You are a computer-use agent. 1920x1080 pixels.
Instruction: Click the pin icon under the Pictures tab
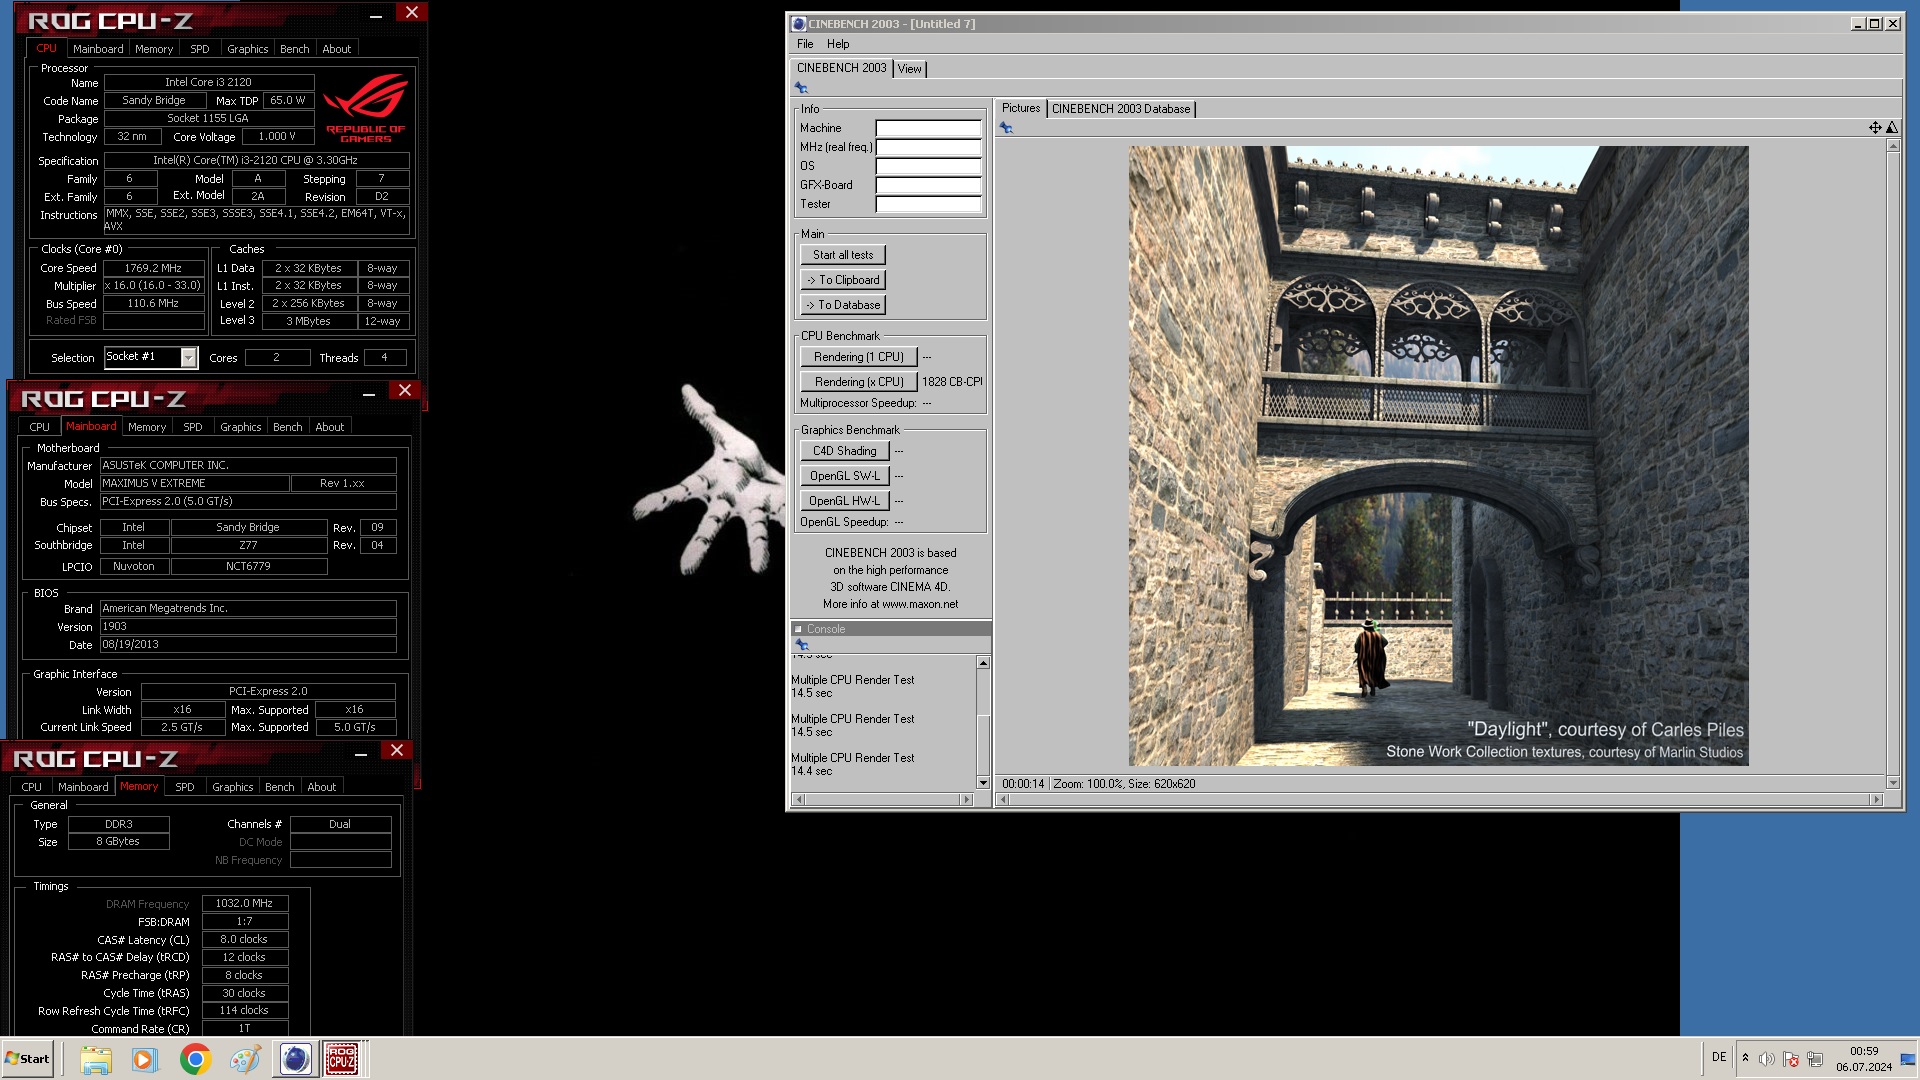(1006, 128)
